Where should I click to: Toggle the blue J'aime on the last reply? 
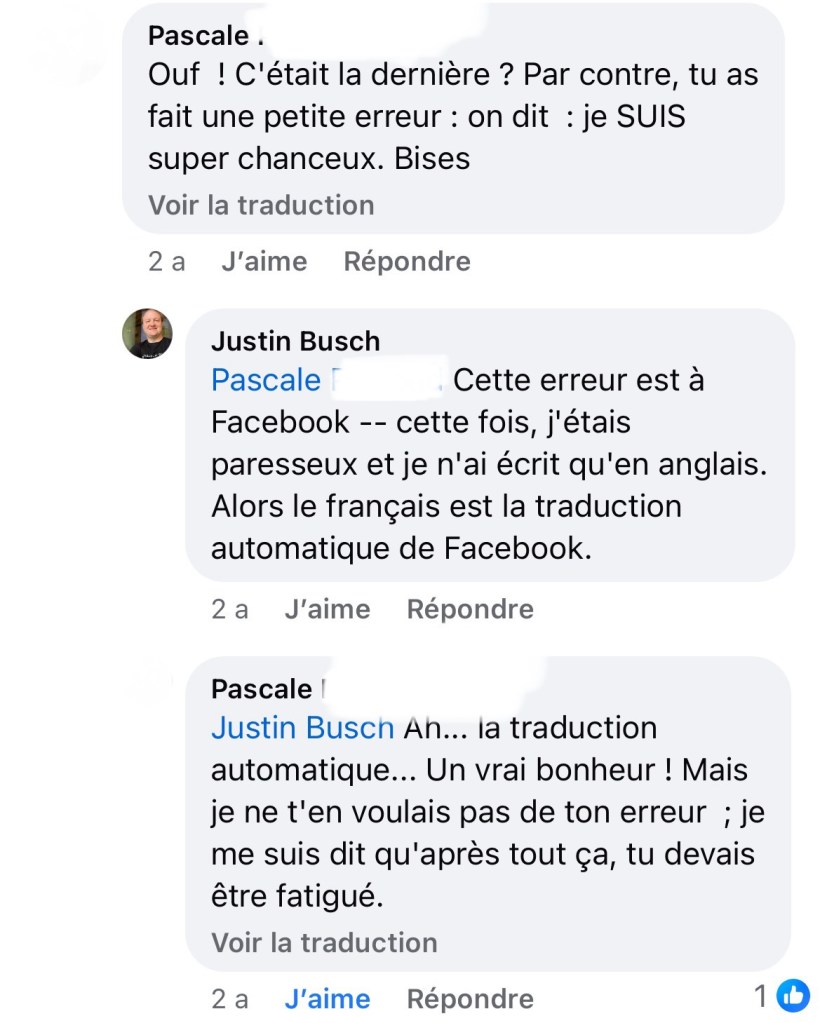(x=327, y=998)
